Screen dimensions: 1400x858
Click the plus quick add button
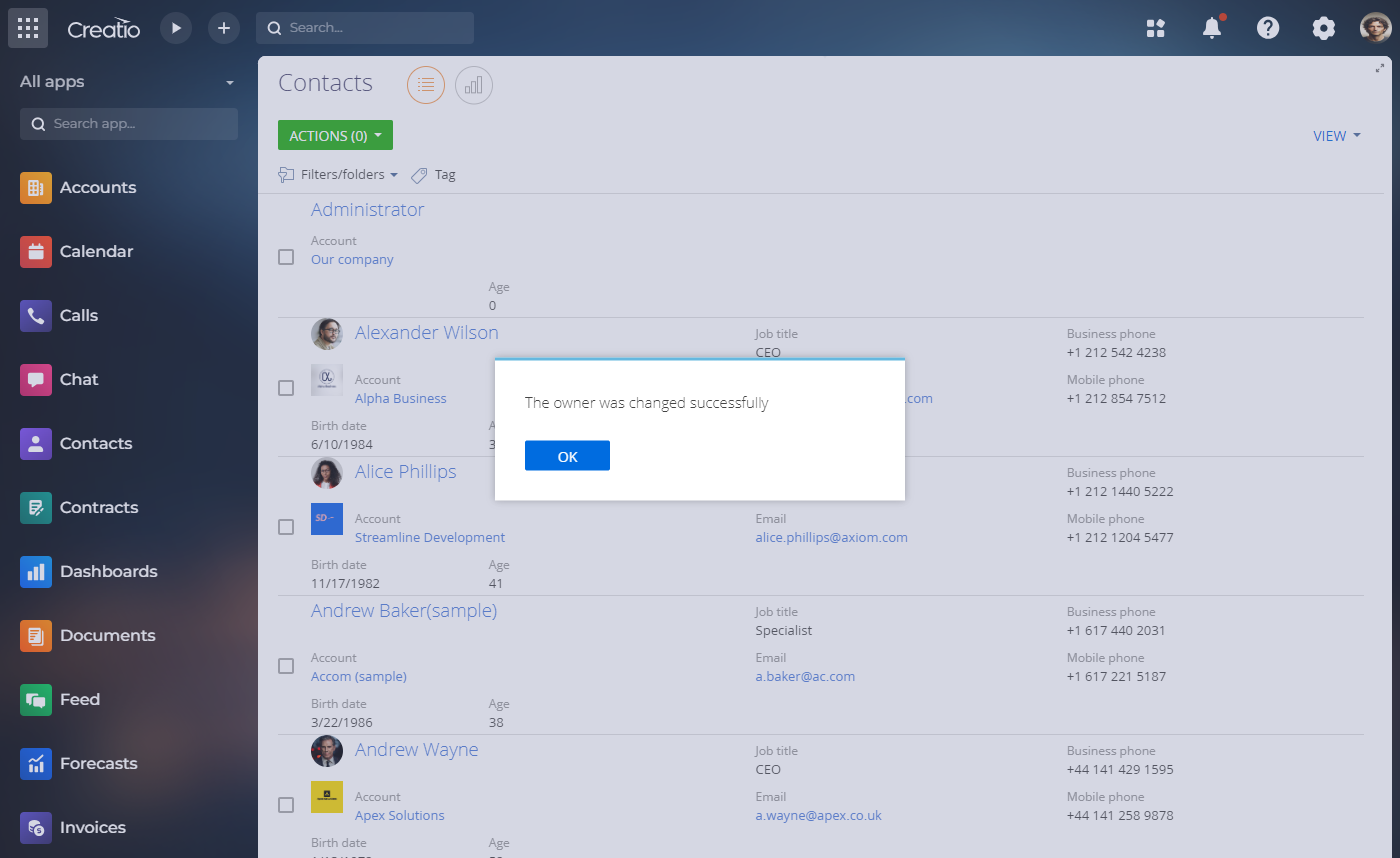[x=224, y=28]
